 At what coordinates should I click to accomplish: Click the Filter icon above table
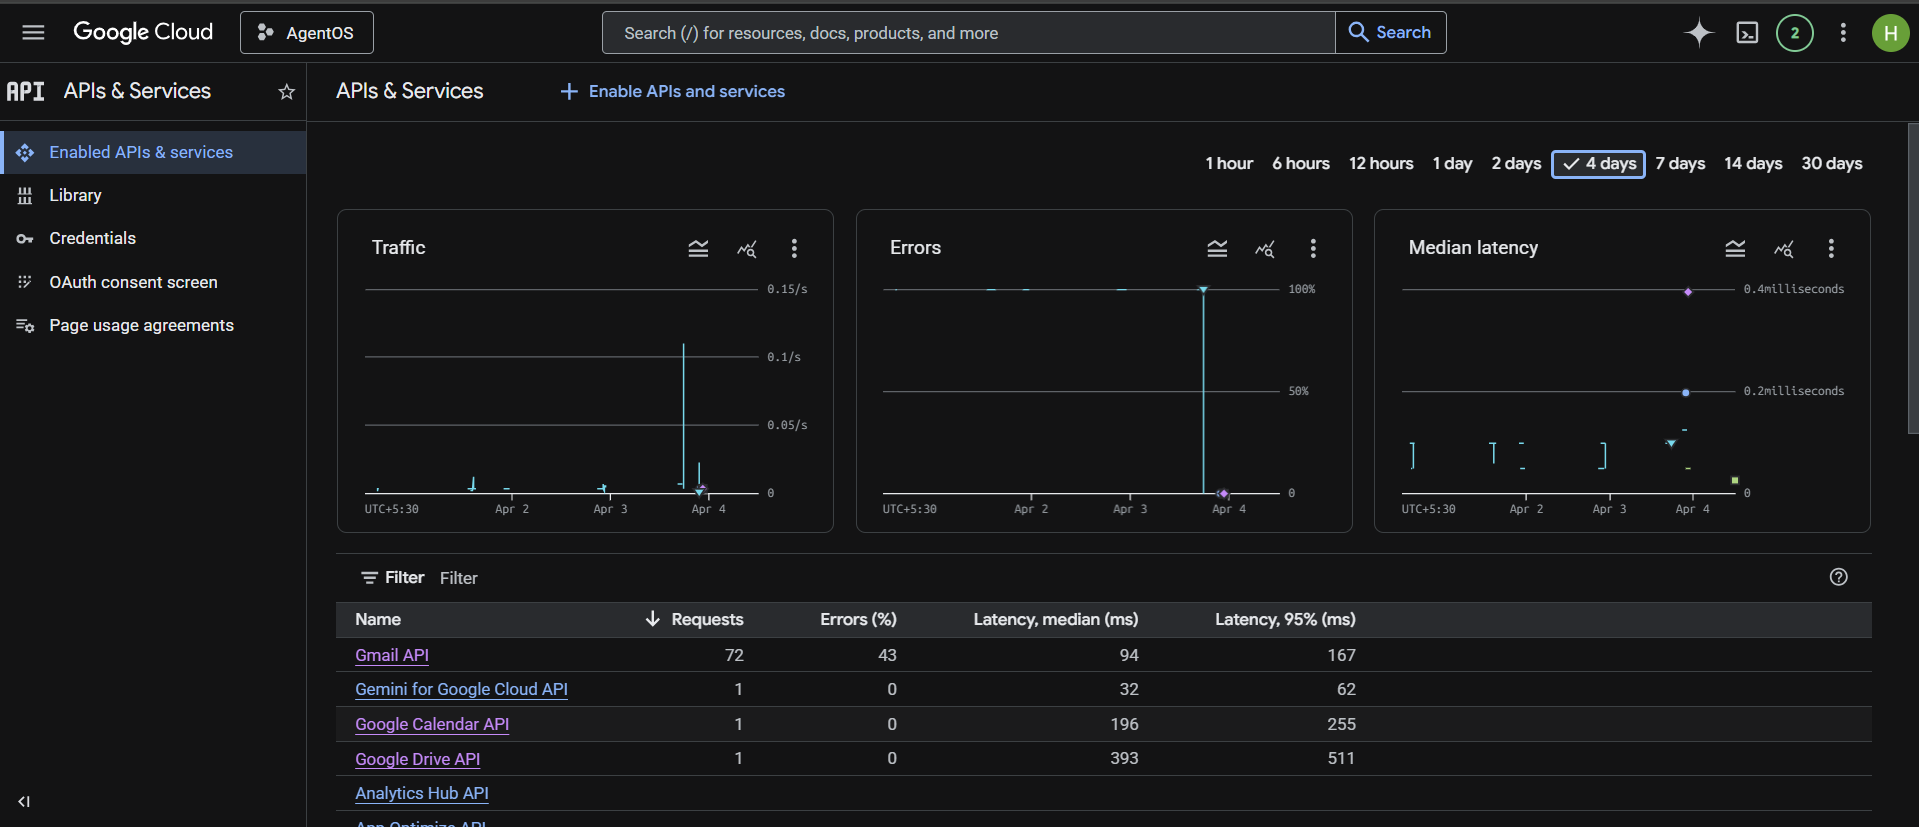coord(369,578)
